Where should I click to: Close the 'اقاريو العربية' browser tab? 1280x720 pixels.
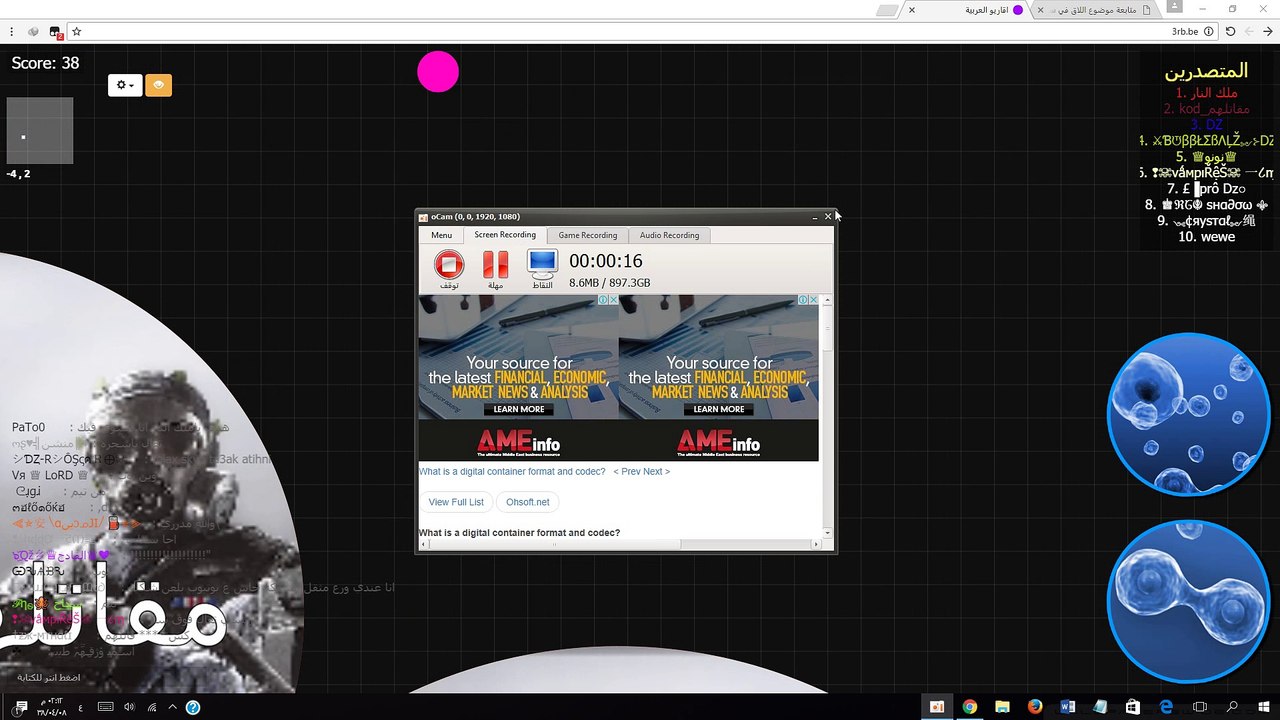coord(912,10)
